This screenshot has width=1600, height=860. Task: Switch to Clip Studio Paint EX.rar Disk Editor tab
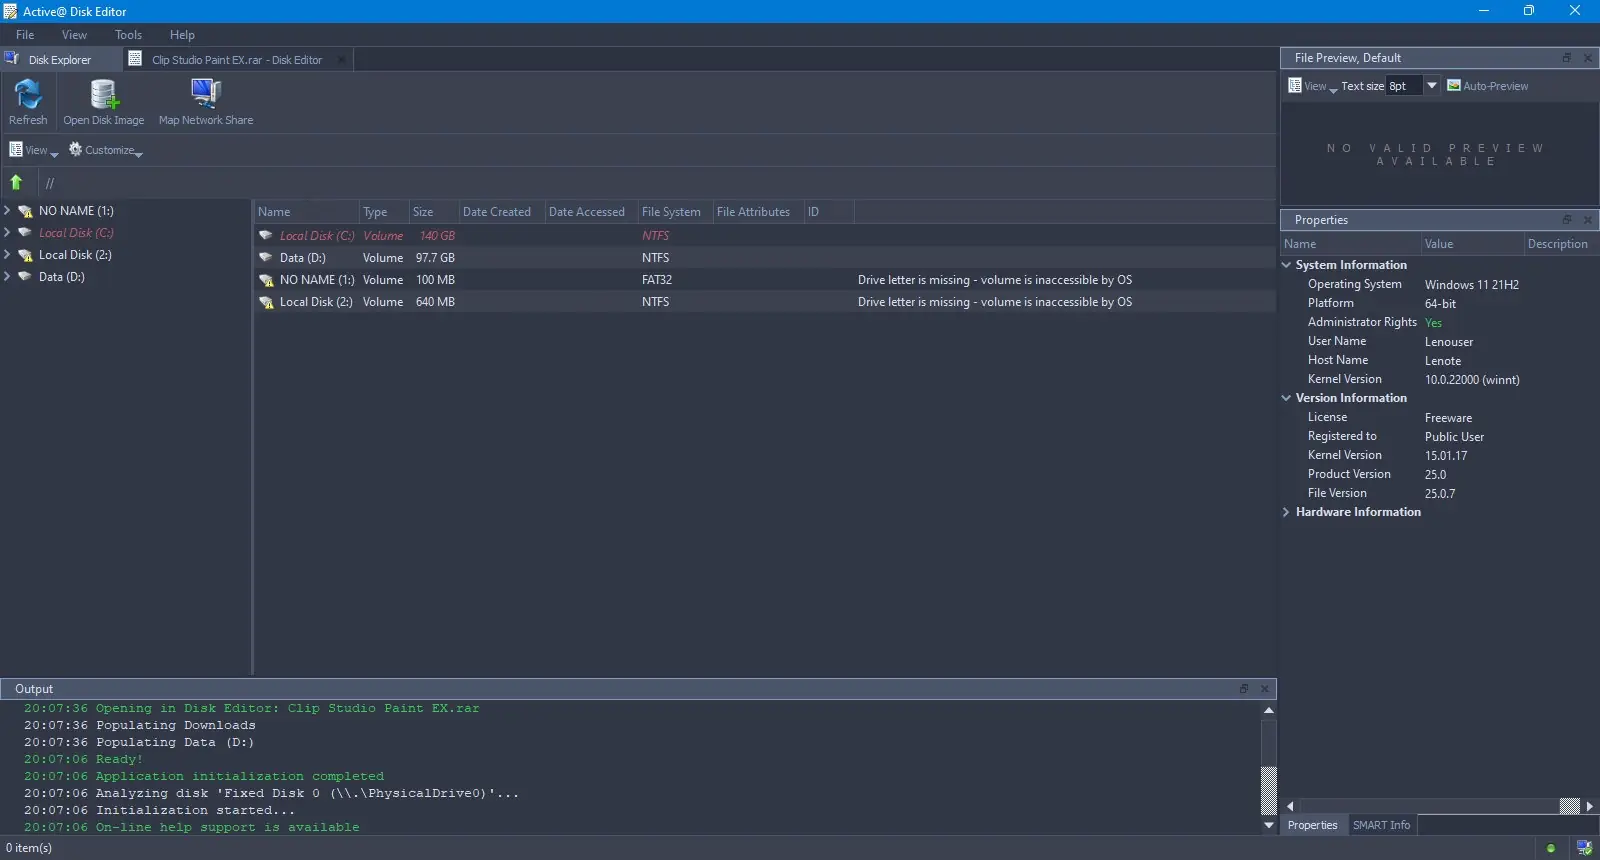[237, 60]
